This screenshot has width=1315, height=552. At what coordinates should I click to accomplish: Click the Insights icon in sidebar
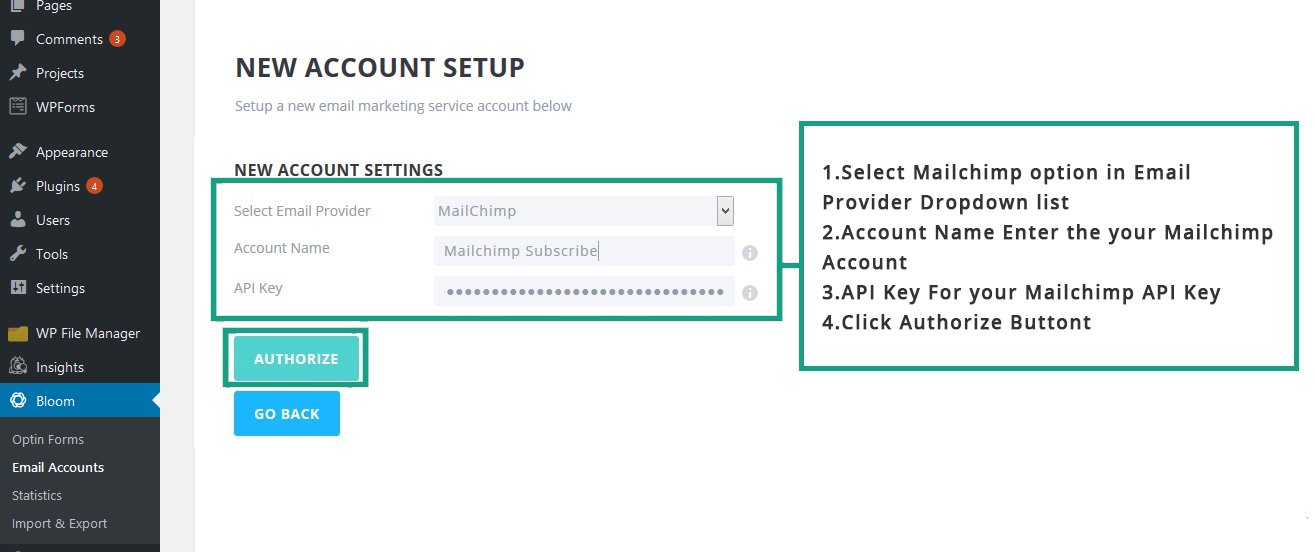point(18,367)
